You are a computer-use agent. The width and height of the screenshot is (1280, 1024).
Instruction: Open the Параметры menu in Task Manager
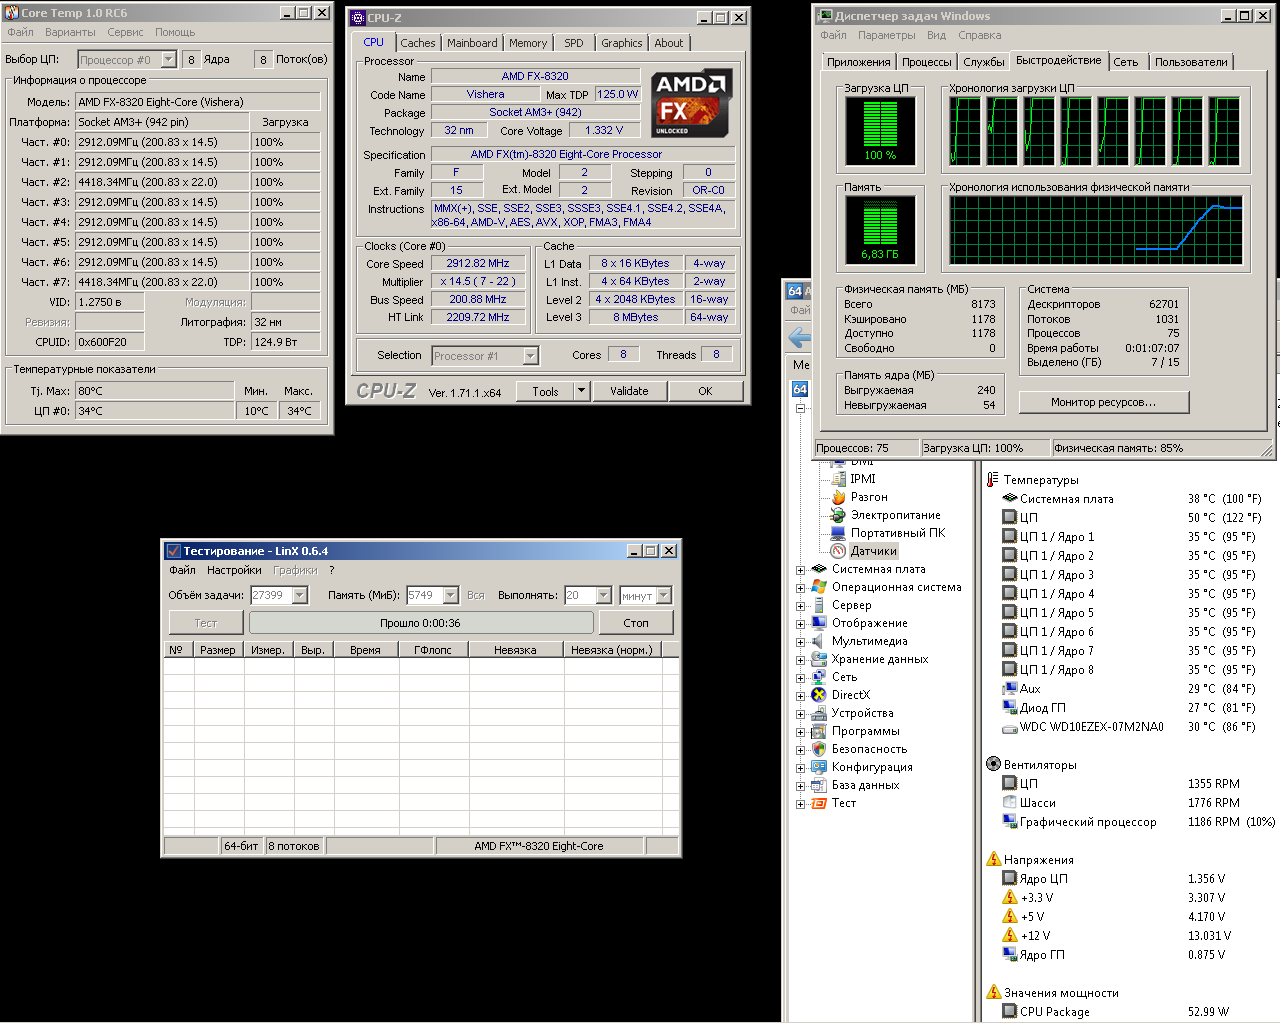point(886,35)
